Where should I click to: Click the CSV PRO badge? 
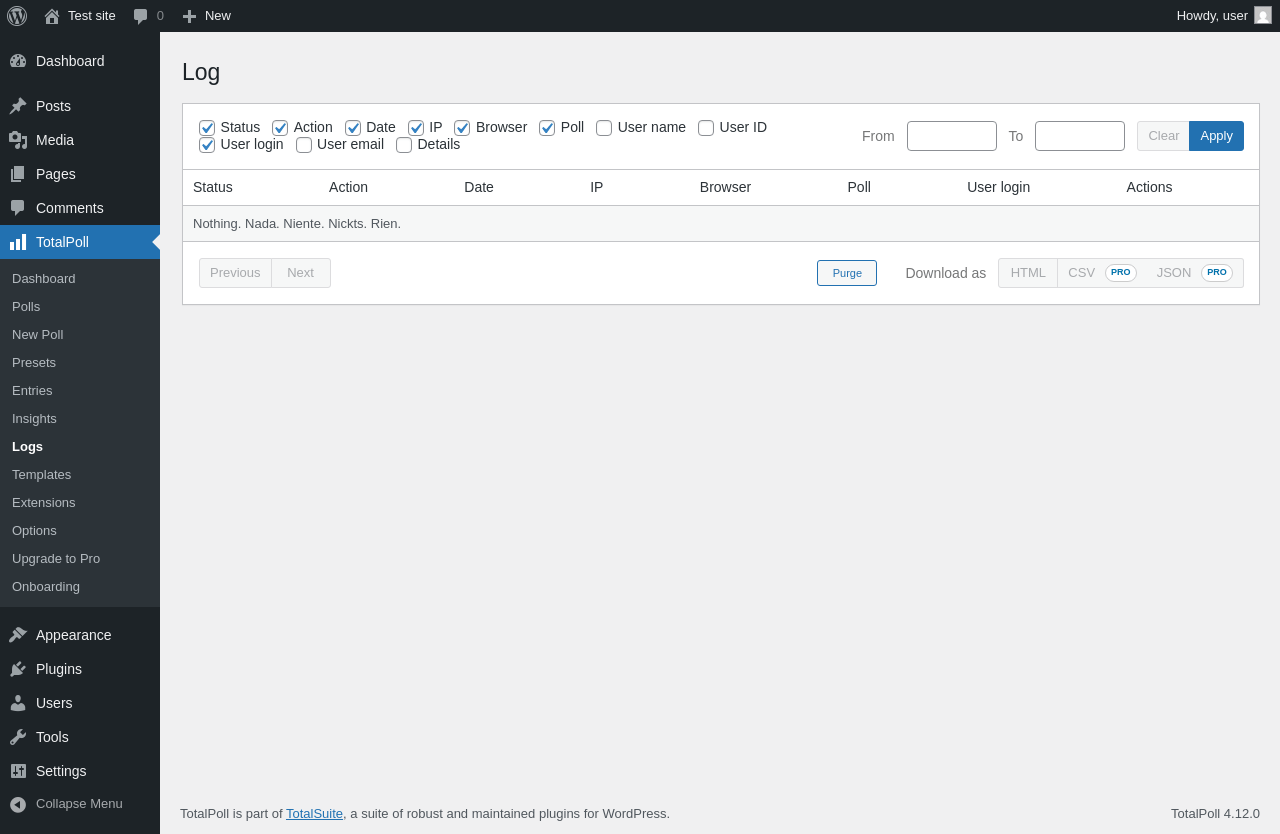click(x=1121, y=273)
